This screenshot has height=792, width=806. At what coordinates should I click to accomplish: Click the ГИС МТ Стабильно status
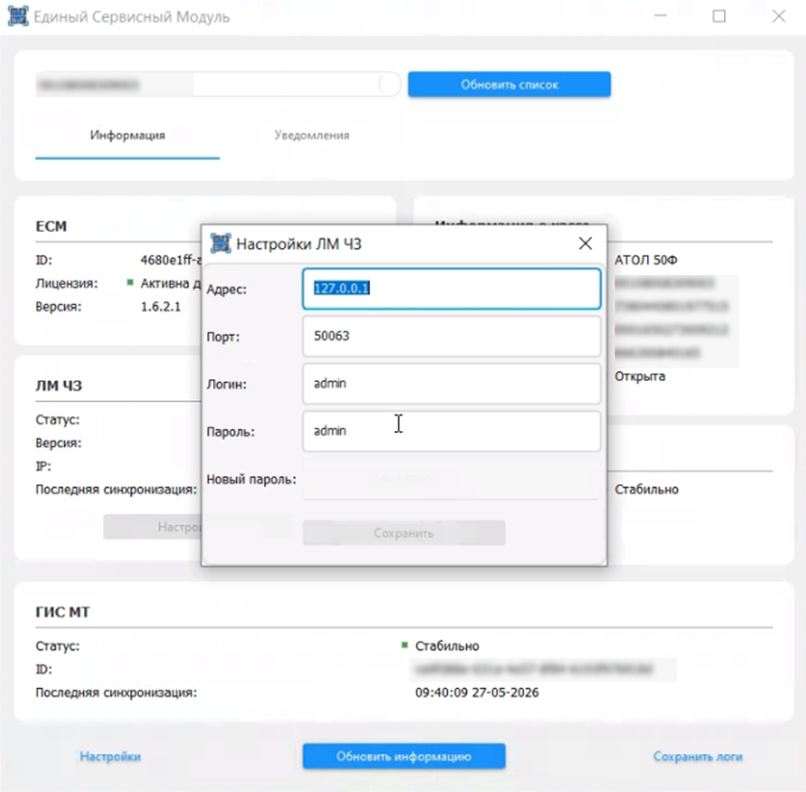(447, 646)
